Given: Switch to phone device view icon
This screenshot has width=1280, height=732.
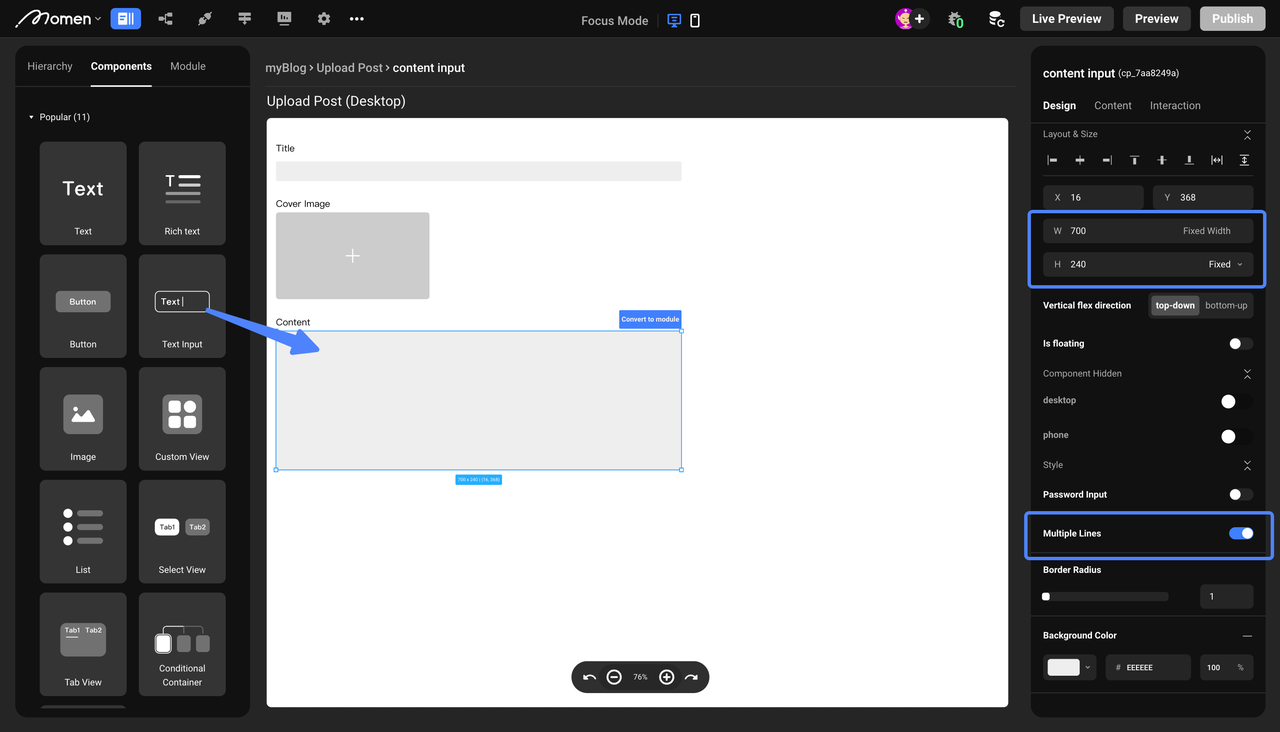Looking at the screenshot, I should click(x=695, y=20).
